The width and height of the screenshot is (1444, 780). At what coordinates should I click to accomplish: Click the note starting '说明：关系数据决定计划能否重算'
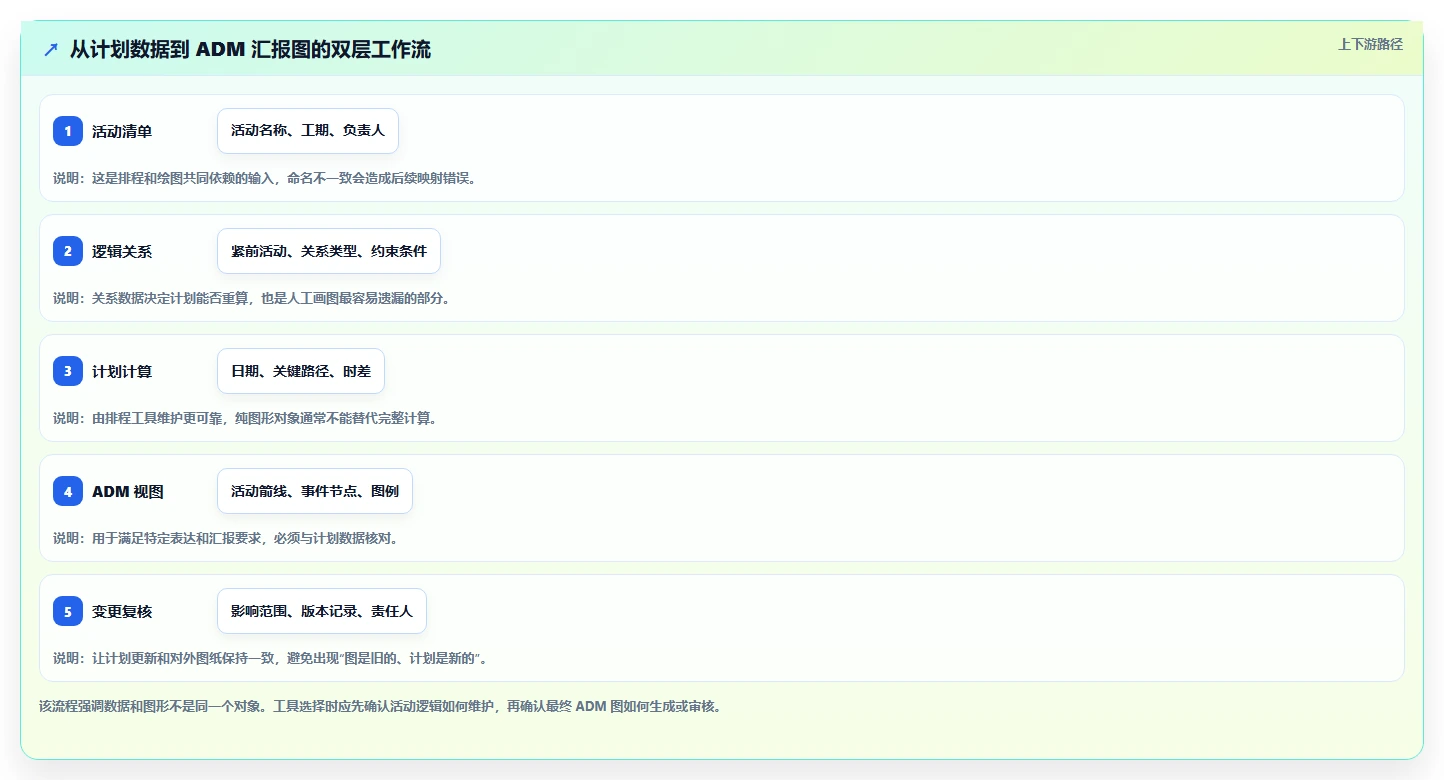(251, 298)
